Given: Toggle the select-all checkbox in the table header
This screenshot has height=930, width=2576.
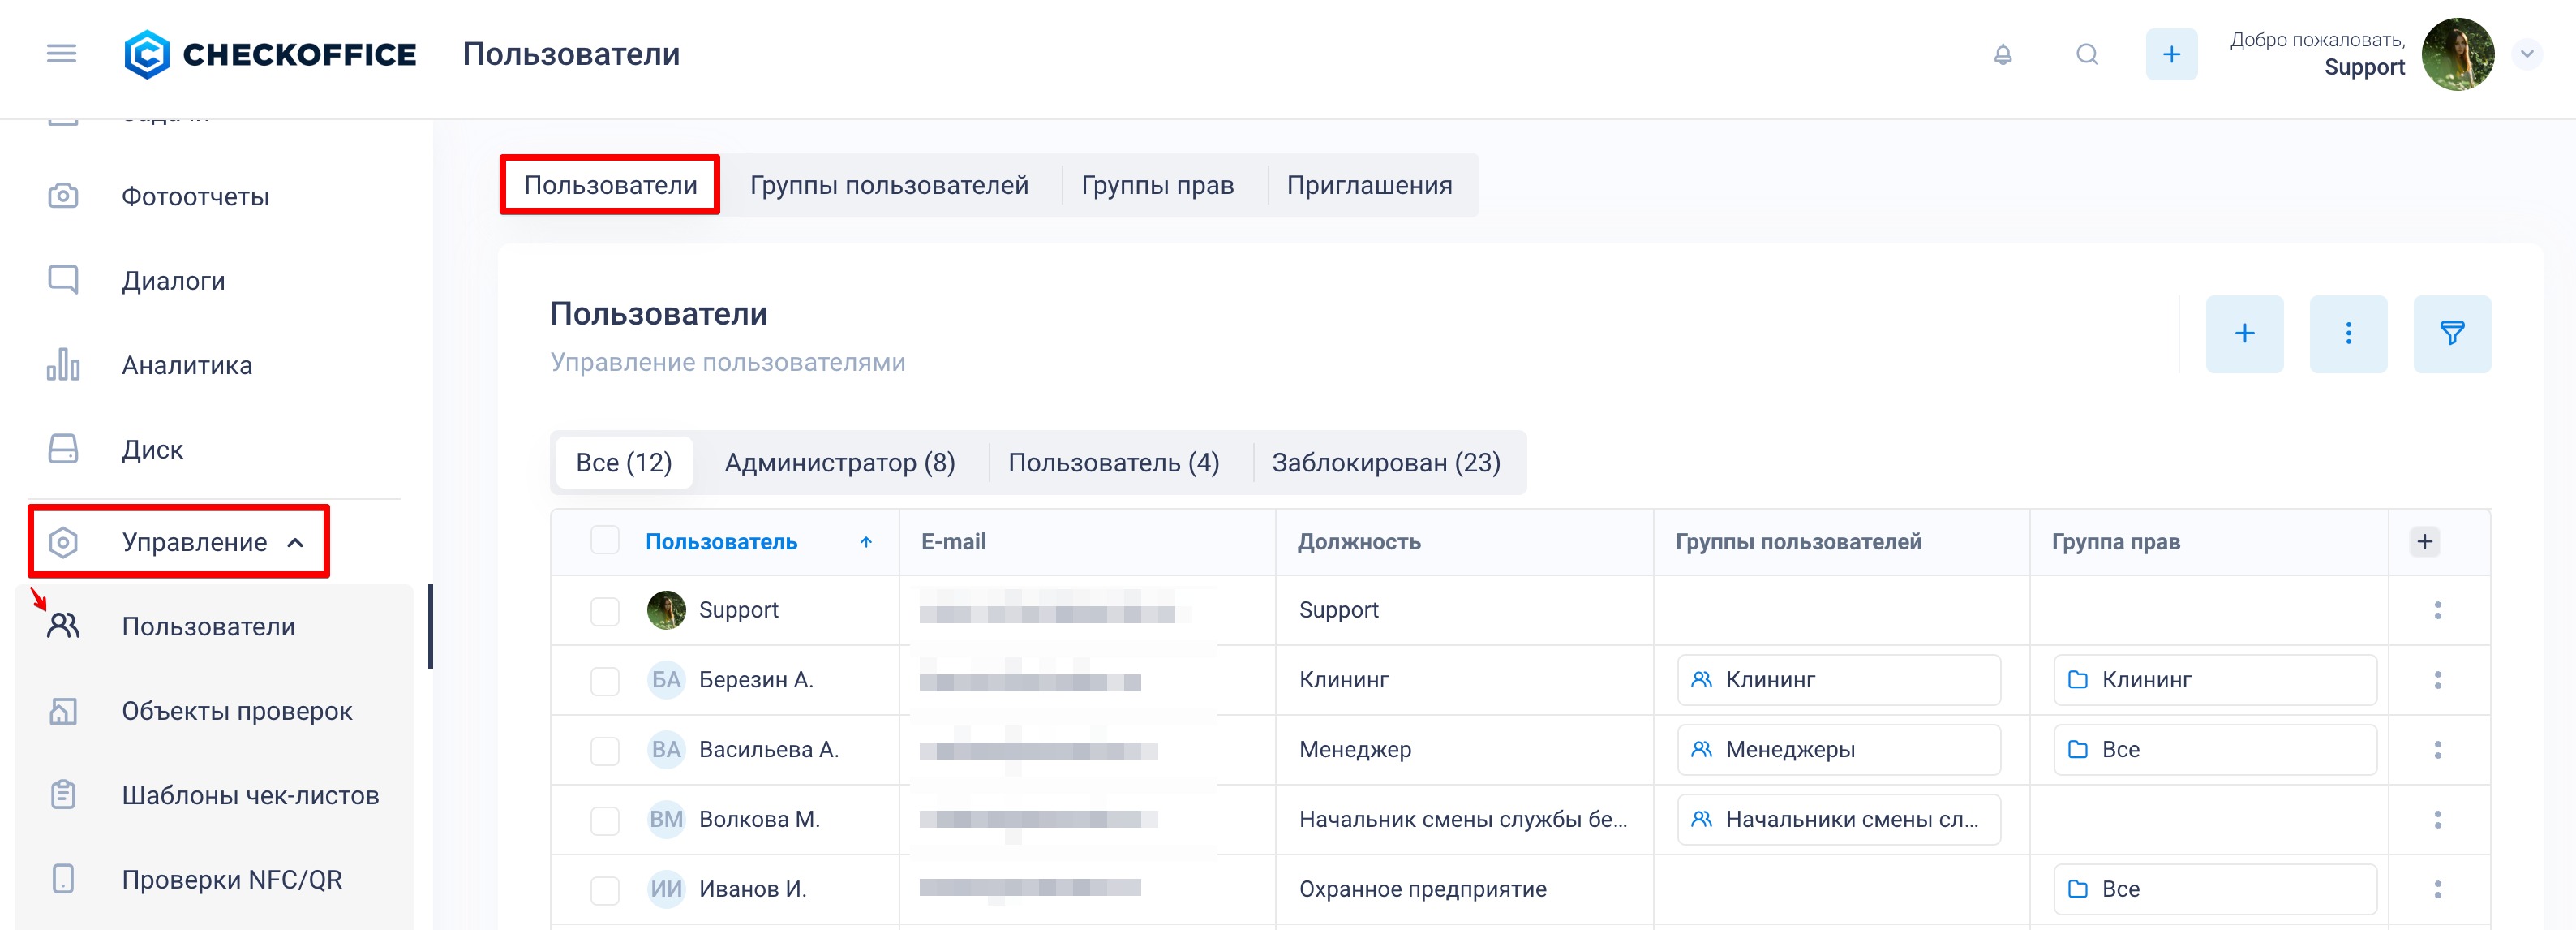Looking at the screenshot, I should [604, 540].
